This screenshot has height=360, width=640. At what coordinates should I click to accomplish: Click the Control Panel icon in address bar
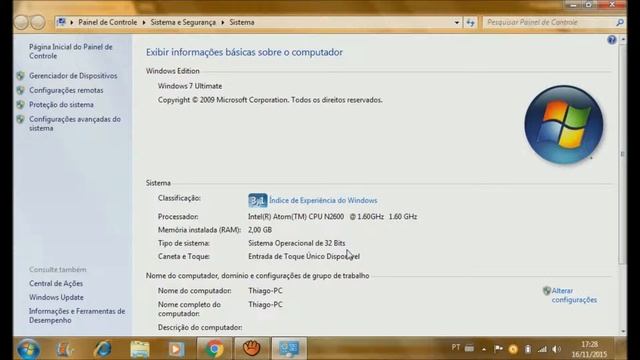click(x=61, y=22)
